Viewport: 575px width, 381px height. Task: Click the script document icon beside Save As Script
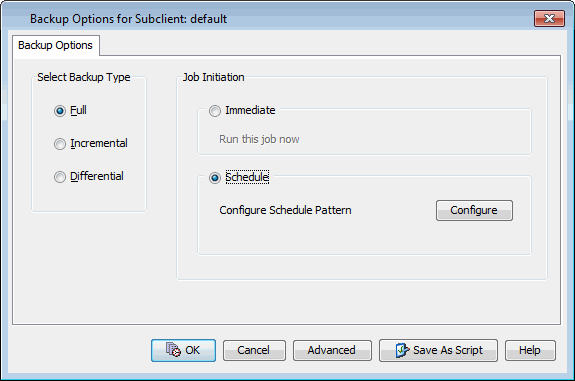402,350
